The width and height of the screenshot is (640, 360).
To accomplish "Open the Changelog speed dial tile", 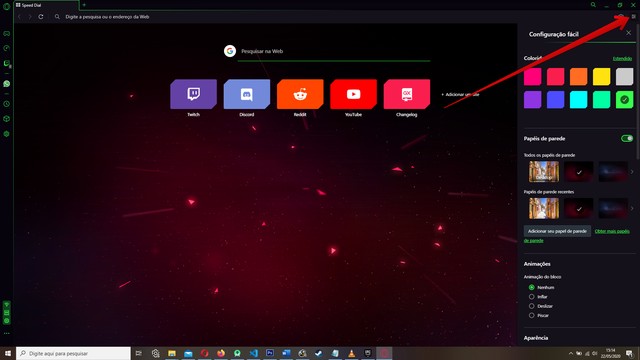I will (407, 94).
